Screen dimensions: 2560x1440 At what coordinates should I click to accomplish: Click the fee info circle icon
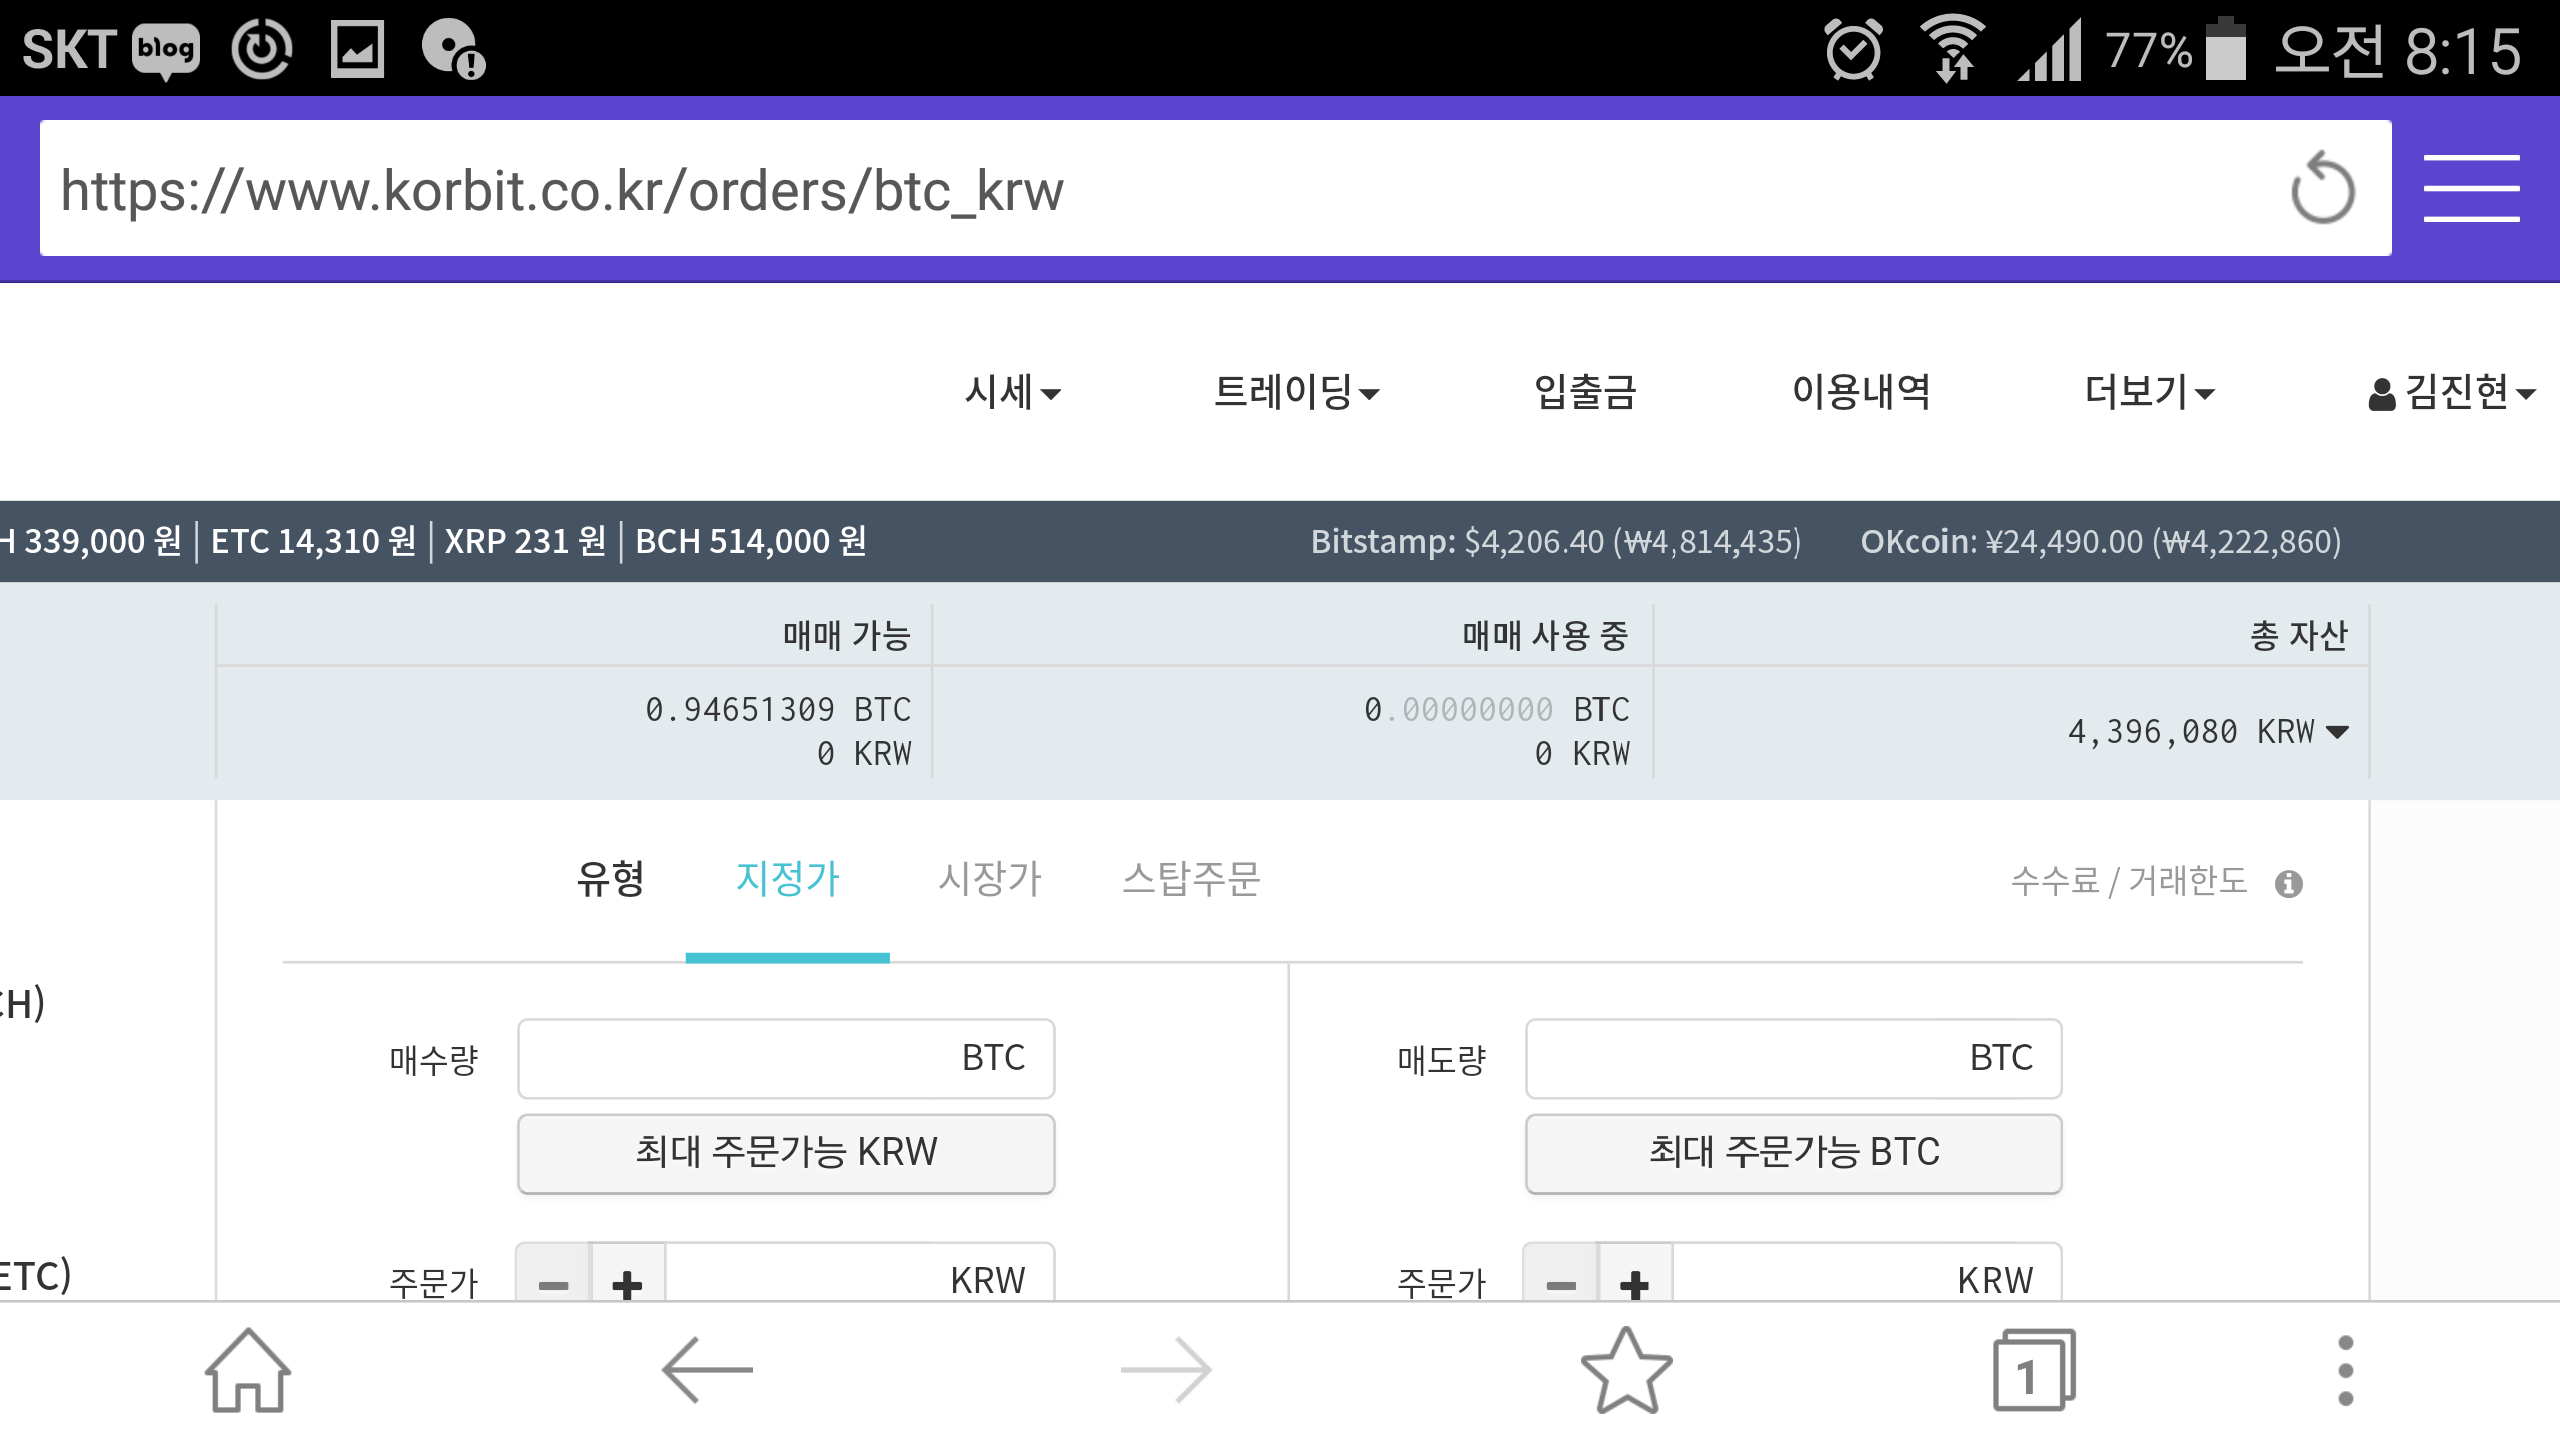coord(2289,884)
